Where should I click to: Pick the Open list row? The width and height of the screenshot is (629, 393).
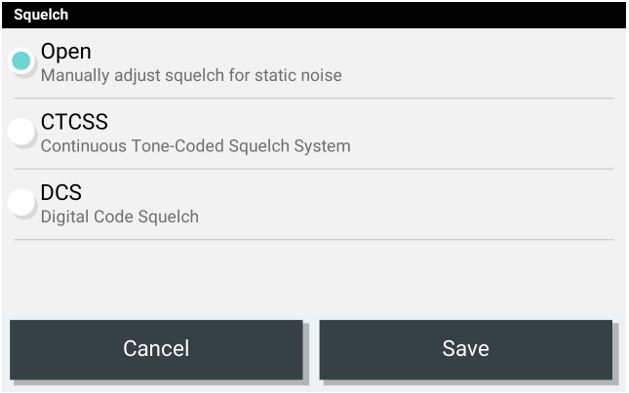point(314,63)
